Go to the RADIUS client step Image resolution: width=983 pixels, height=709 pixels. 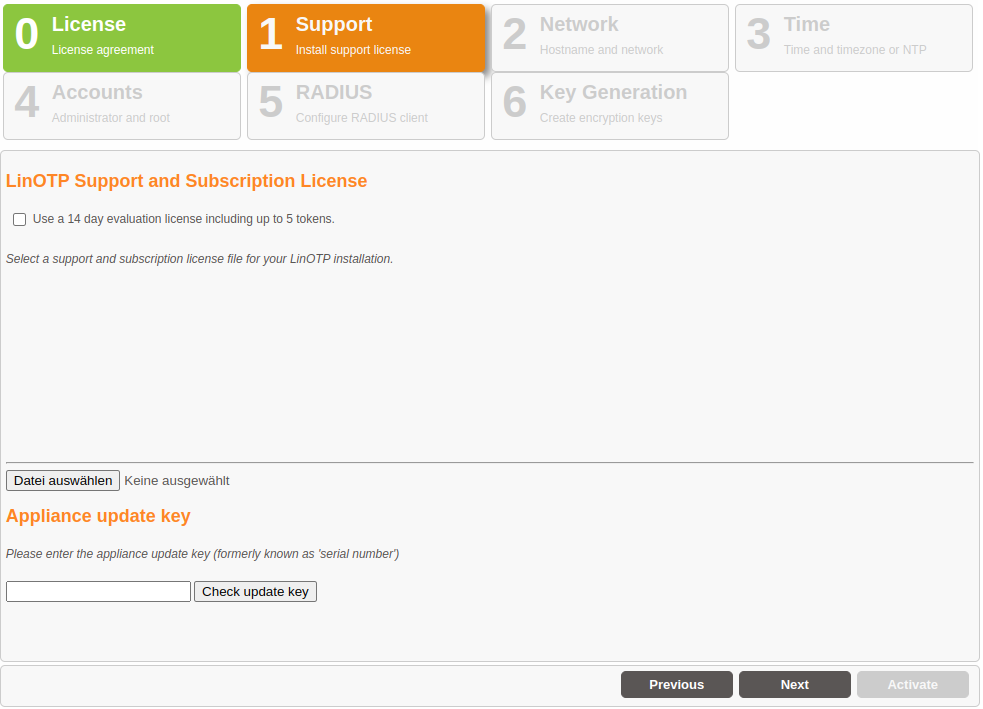coord(366,106)
